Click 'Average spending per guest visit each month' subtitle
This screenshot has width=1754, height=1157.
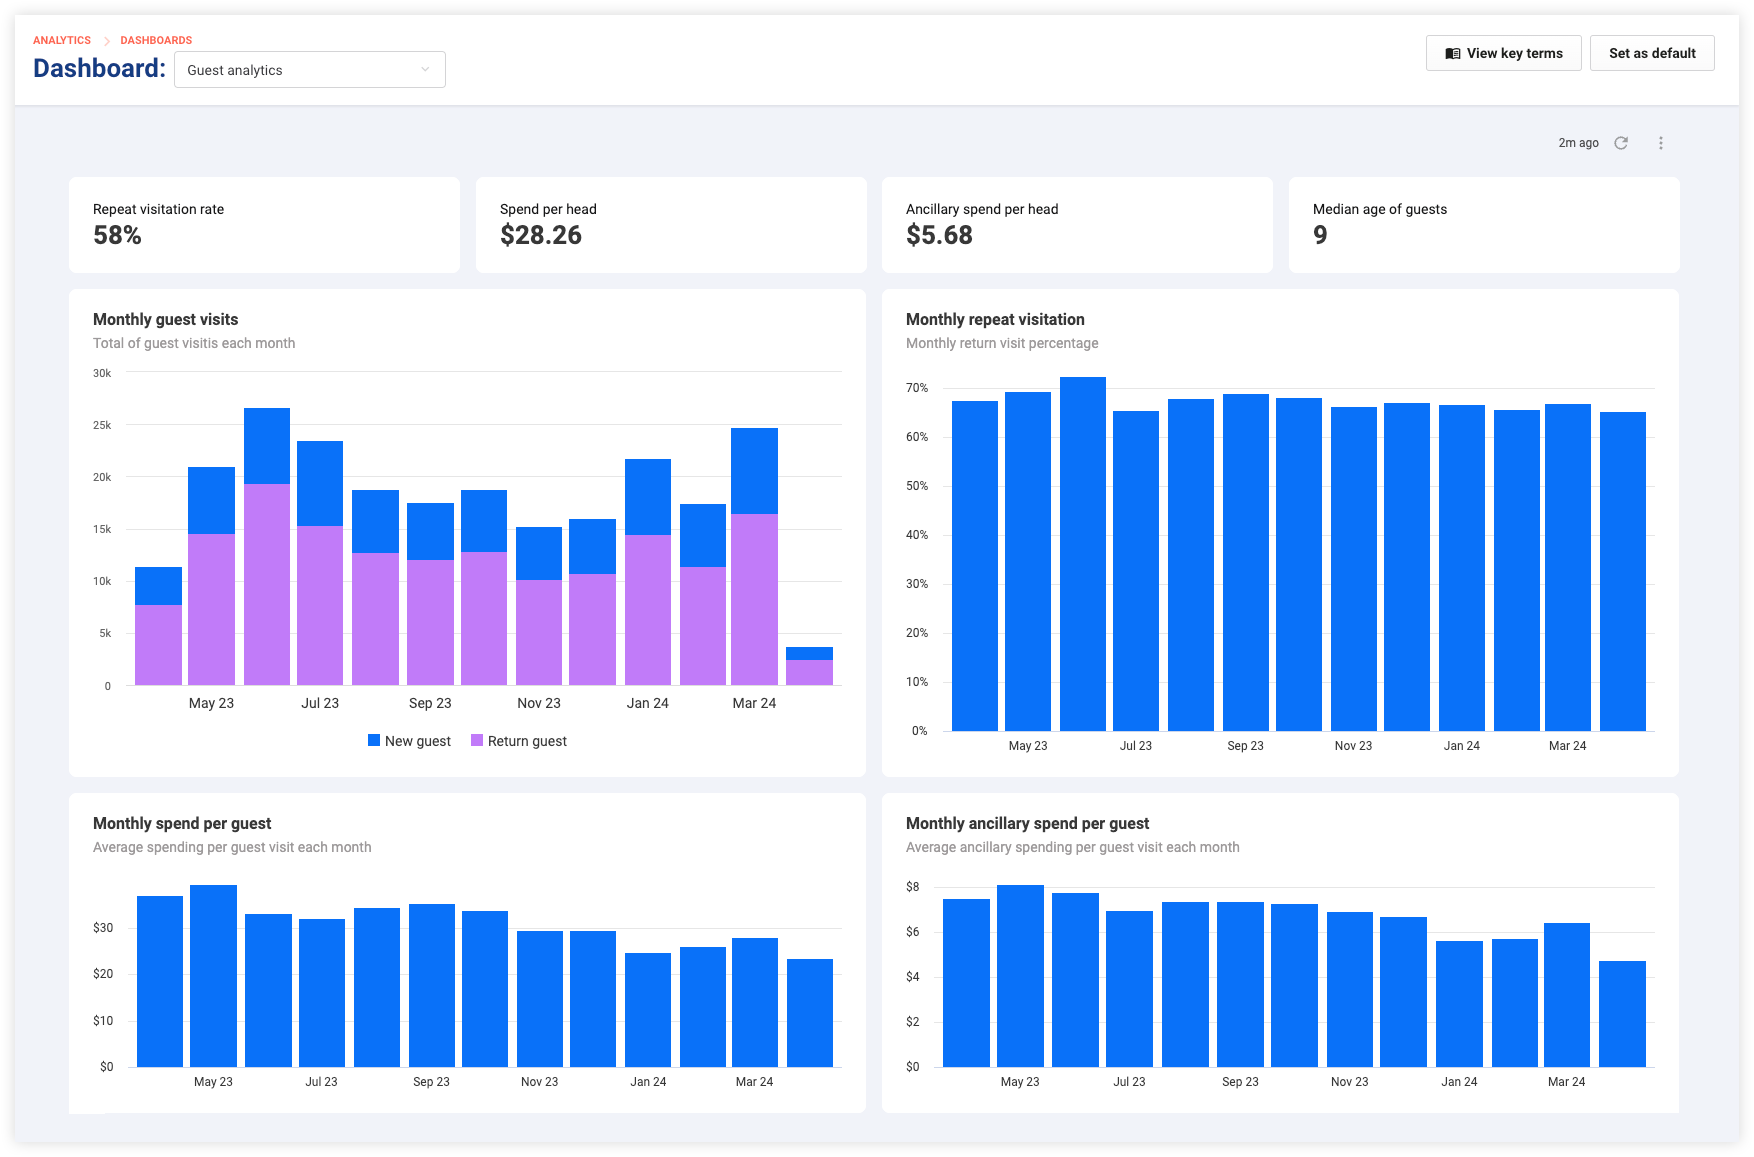tap(232, 847)
